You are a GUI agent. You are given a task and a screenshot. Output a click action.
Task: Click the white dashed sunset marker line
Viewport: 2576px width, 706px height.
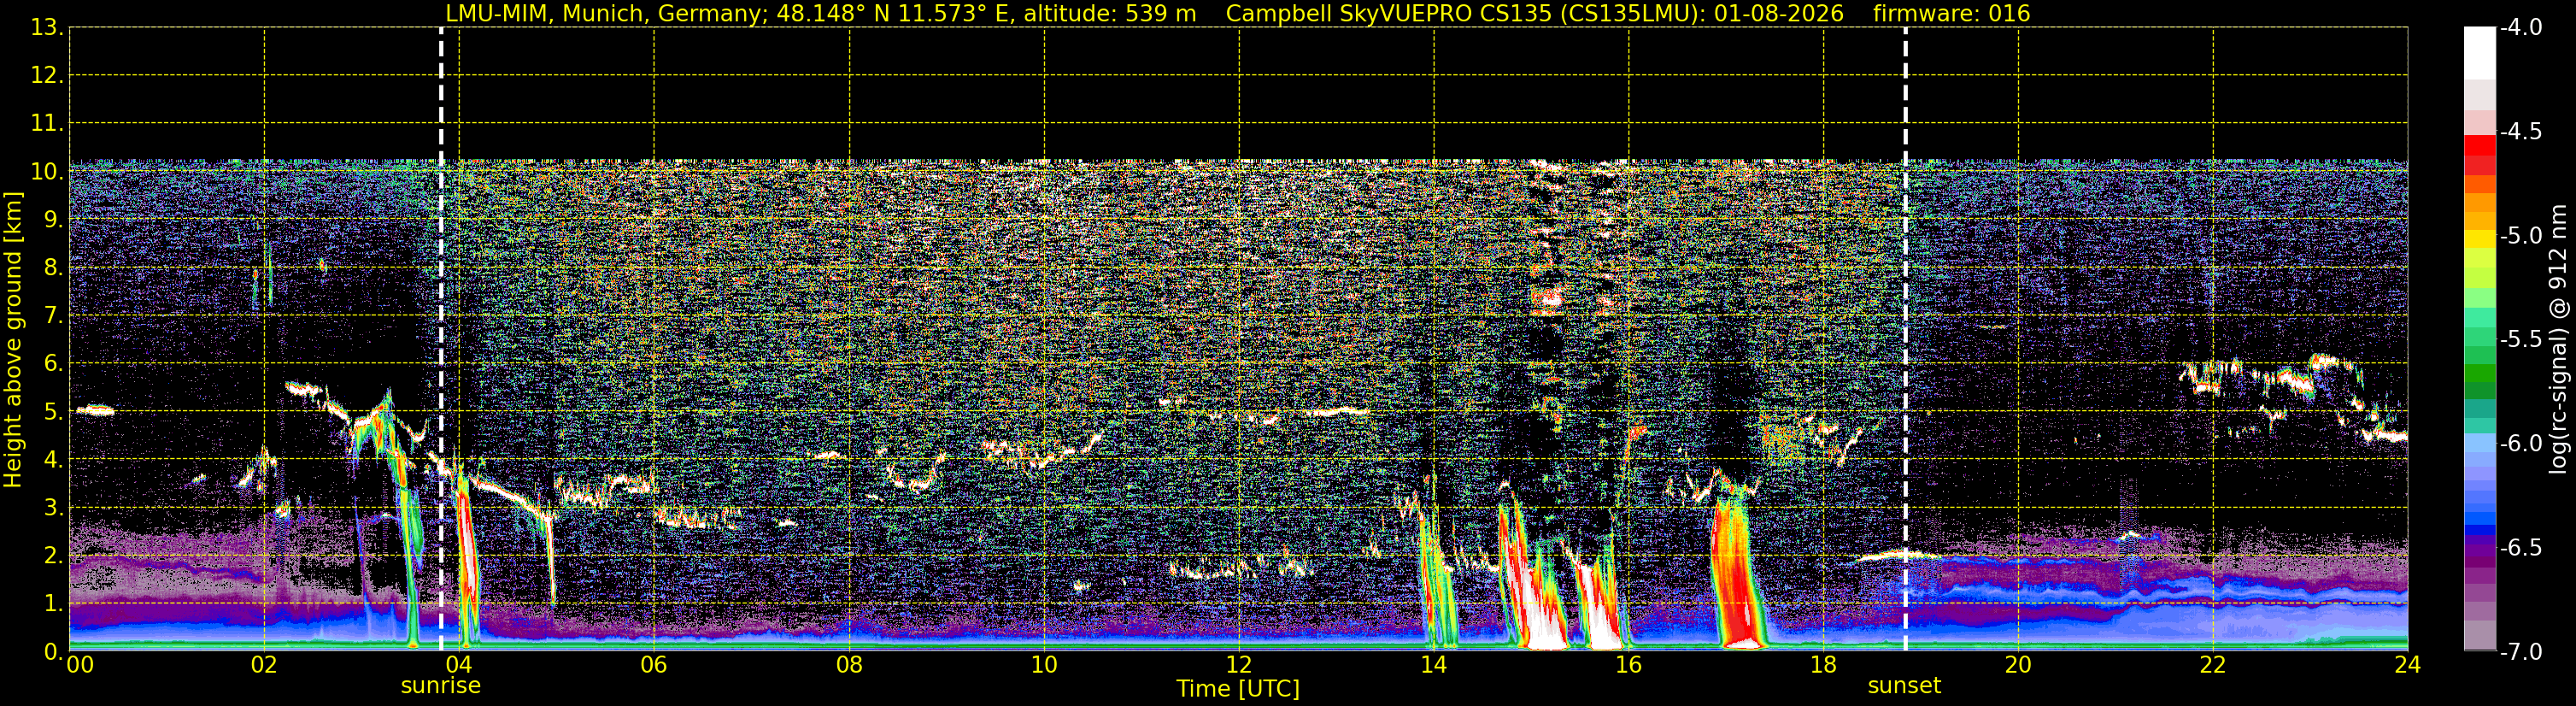coord(1905,340)
